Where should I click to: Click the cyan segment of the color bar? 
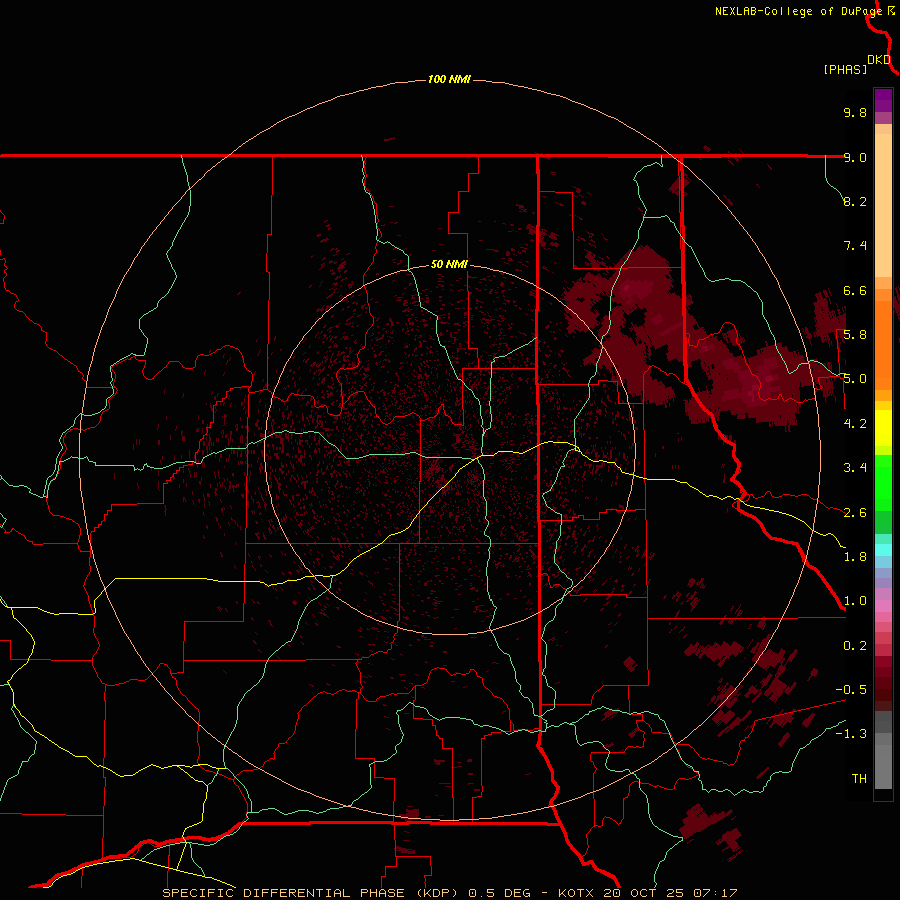tap(883, 550)
